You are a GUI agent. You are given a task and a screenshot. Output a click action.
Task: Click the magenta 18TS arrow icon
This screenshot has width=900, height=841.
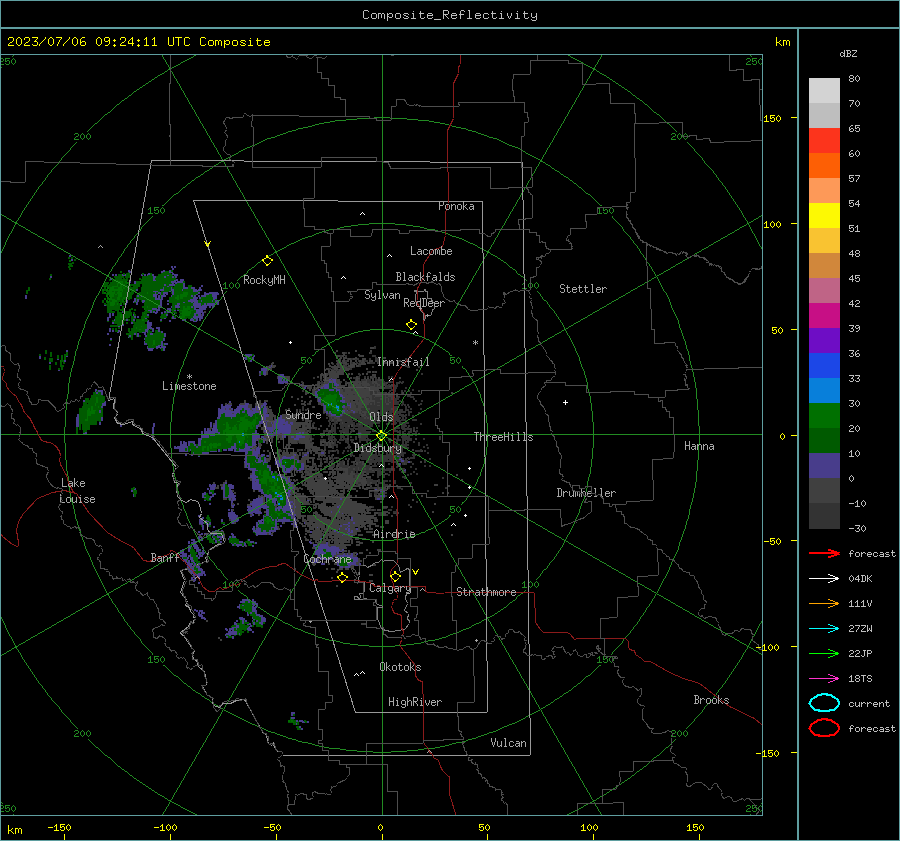pos(824,679)
